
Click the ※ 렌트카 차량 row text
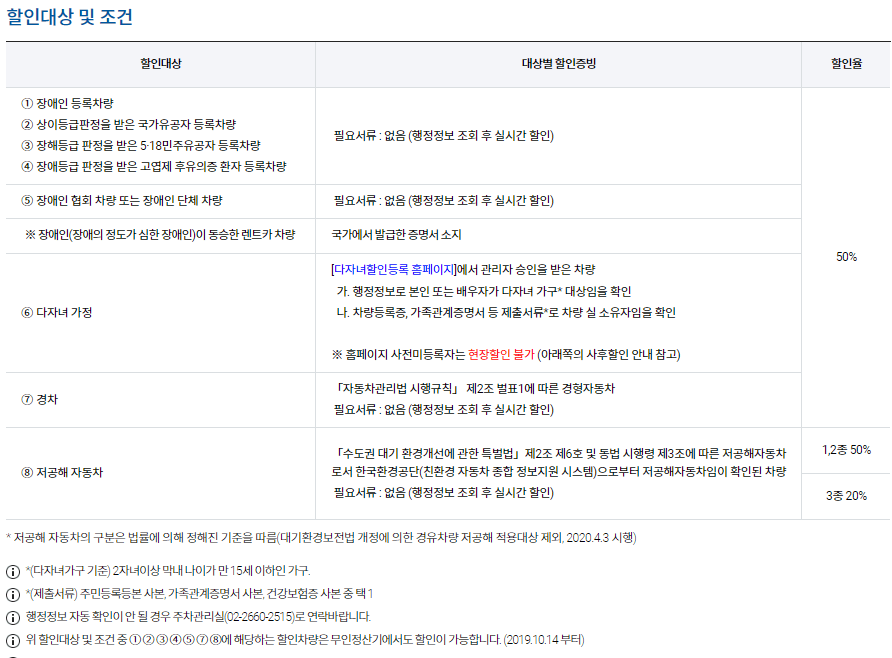(160, 235)
